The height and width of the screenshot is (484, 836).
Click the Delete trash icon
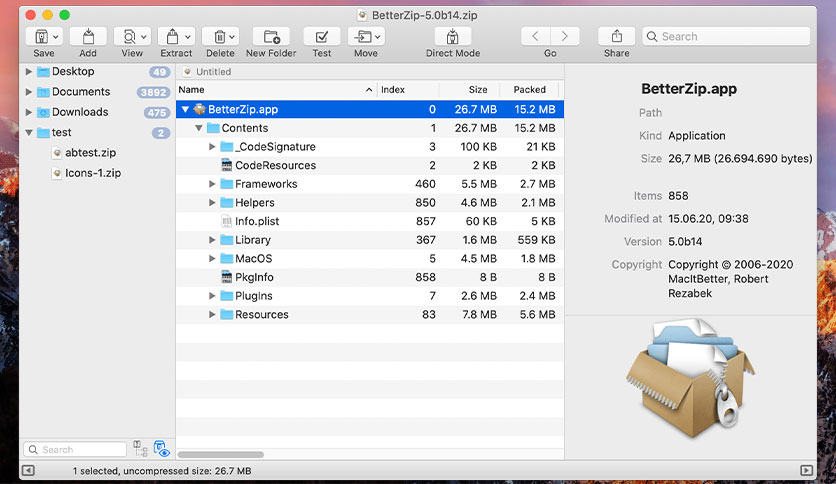click(219, 37)
